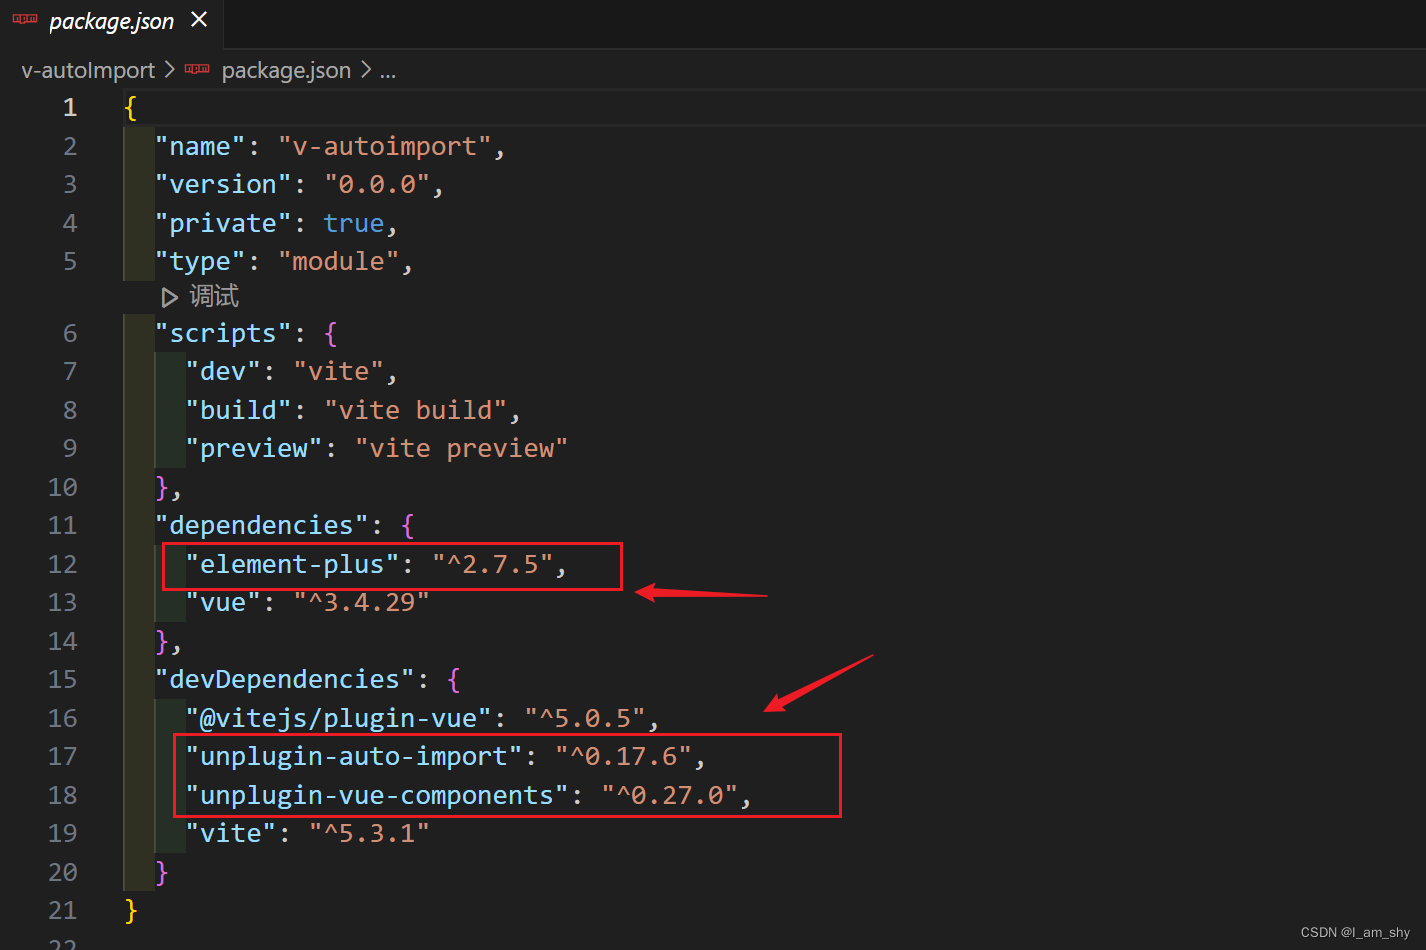Click the "module" value
The width and height of the screenshot is (1426, 950).
coord(339,261)
